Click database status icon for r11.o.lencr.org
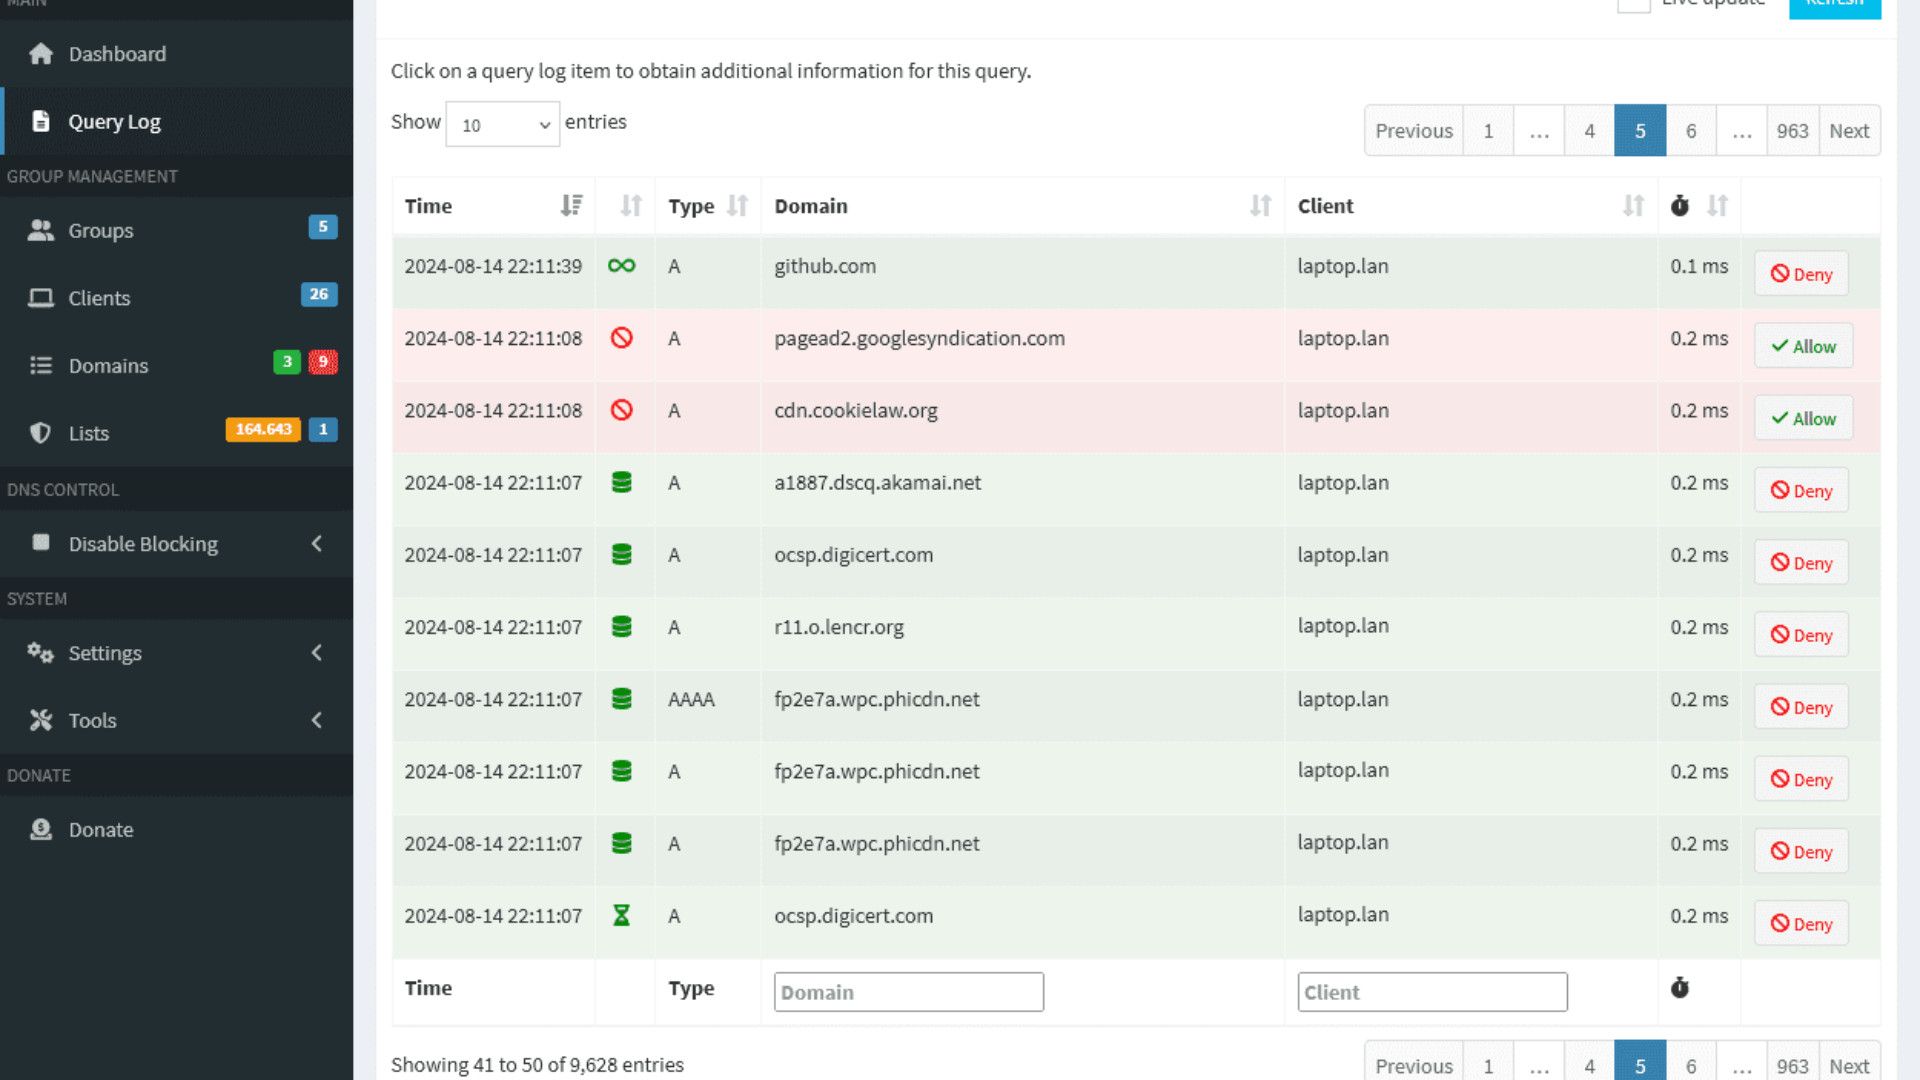This screenshot has height=1080, width=1920. [622, 627]
